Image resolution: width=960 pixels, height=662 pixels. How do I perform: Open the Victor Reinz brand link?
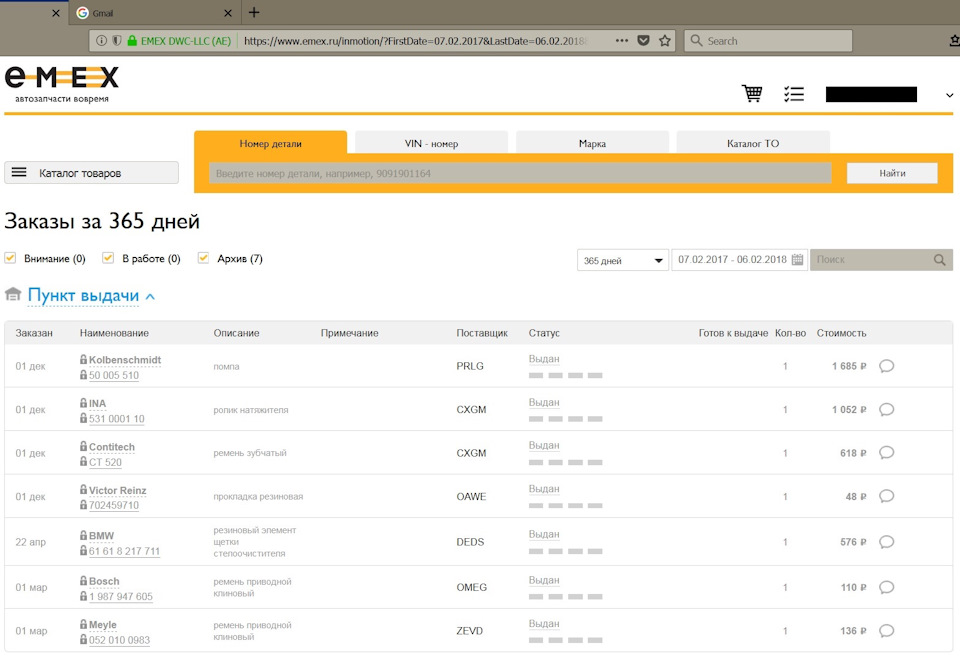[118, 490]
